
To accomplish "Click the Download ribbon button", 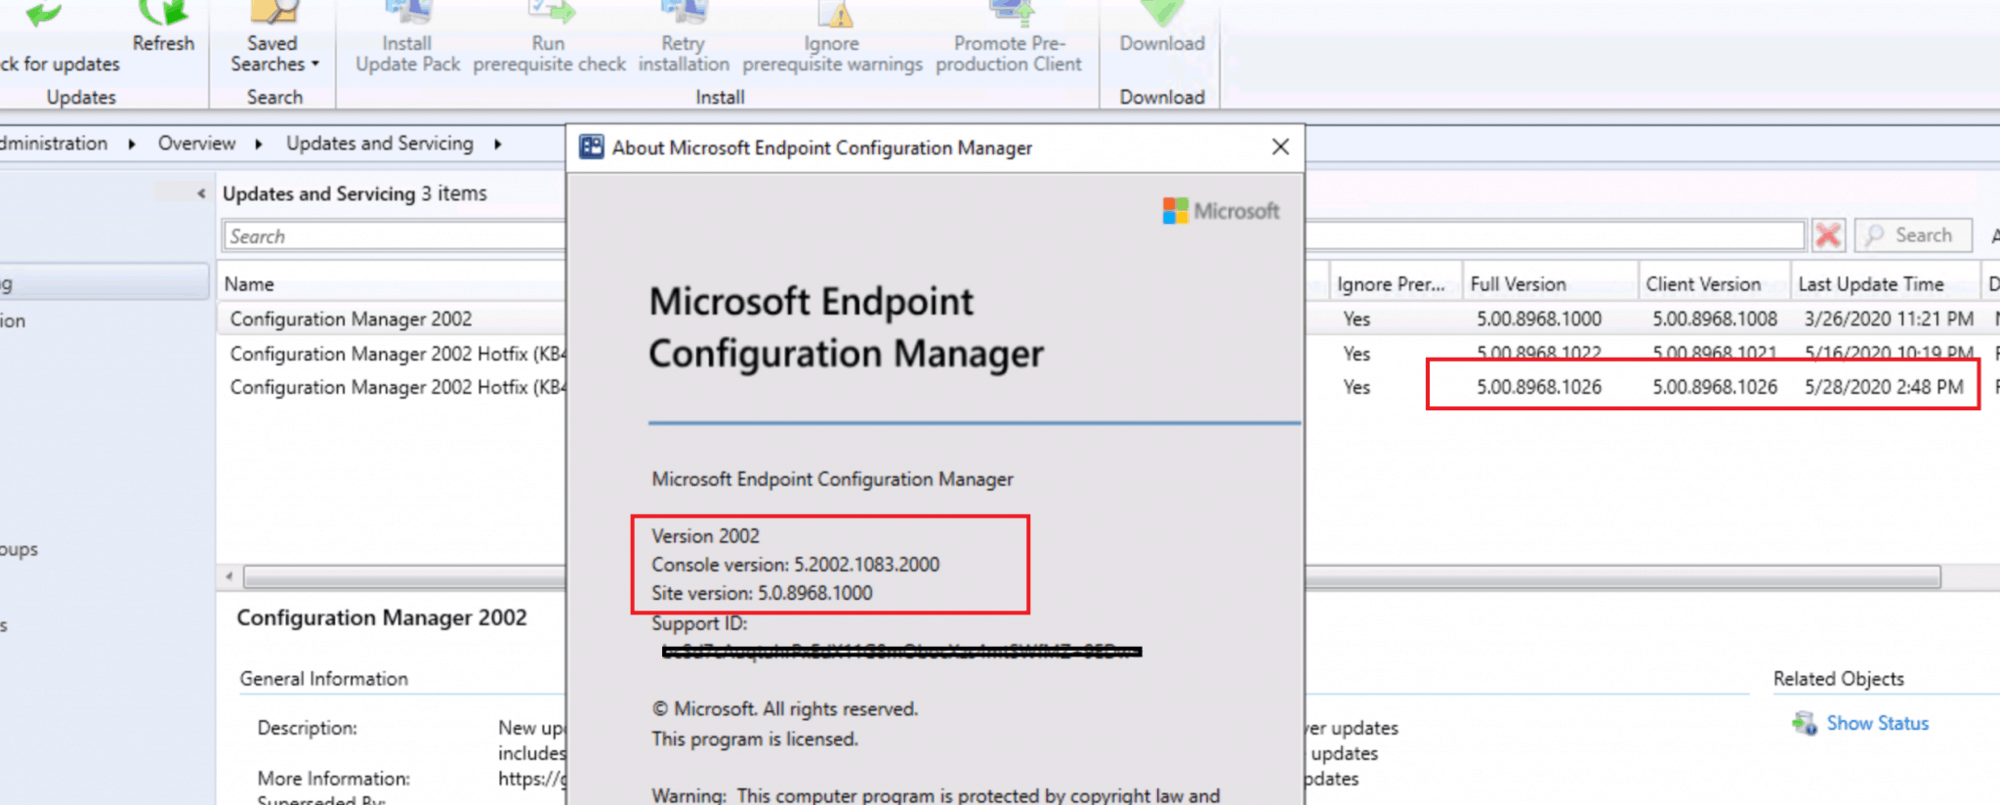I will click(x=1162, y=30).
